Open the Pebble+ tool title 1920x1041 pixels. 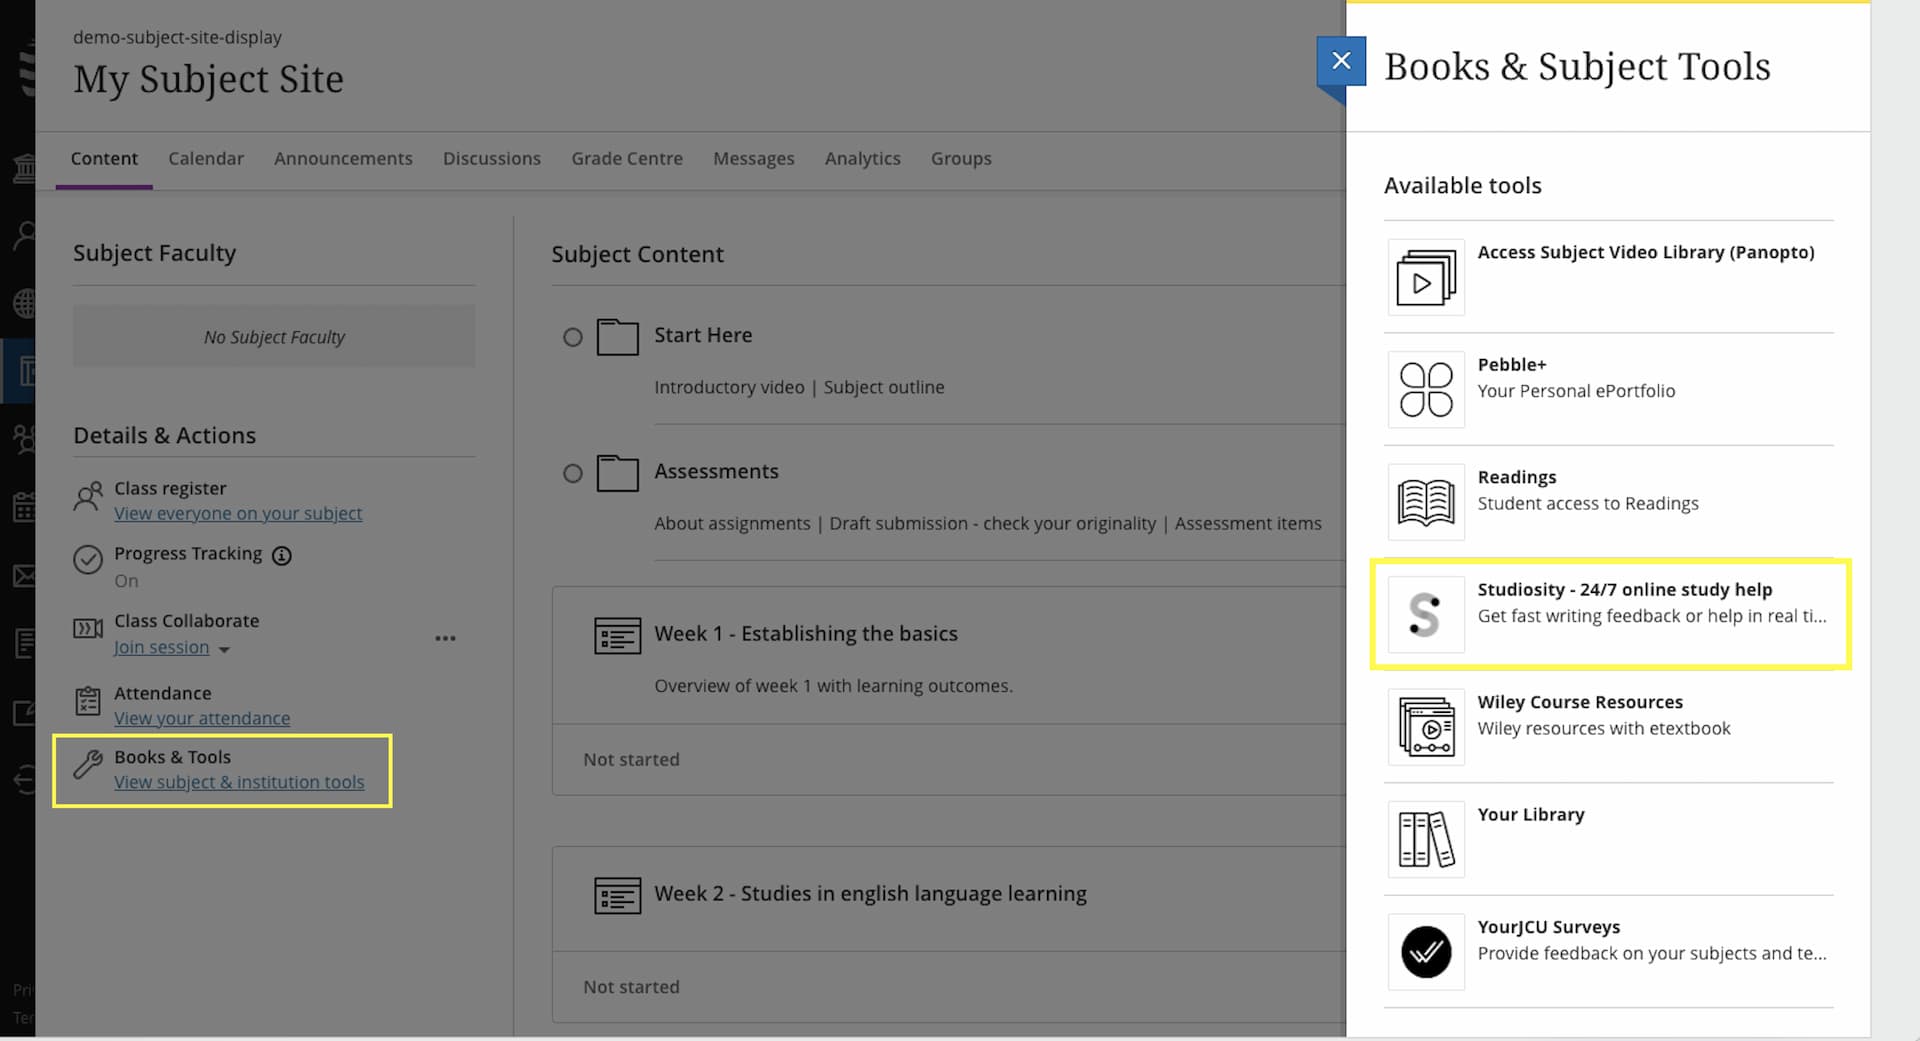[x=1512, y=364]
